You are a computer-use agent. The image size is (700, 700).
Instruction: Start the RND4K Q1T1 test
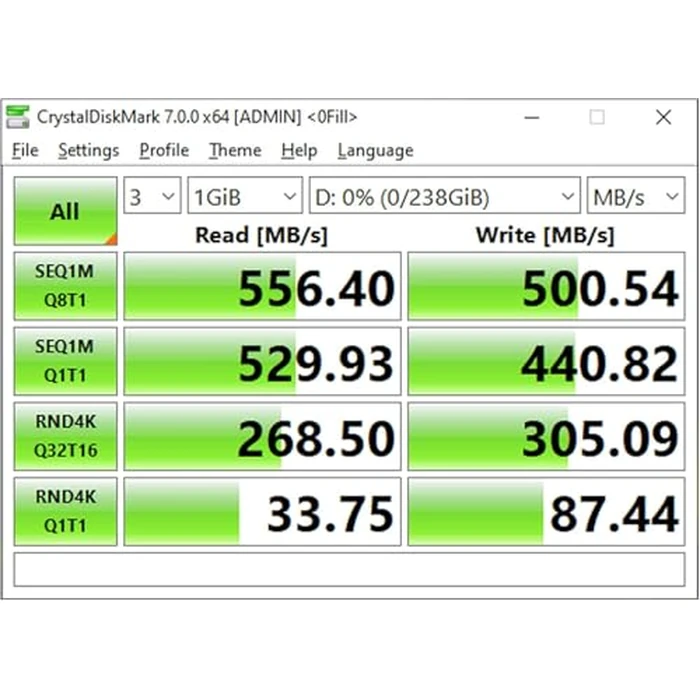(66, 511)
